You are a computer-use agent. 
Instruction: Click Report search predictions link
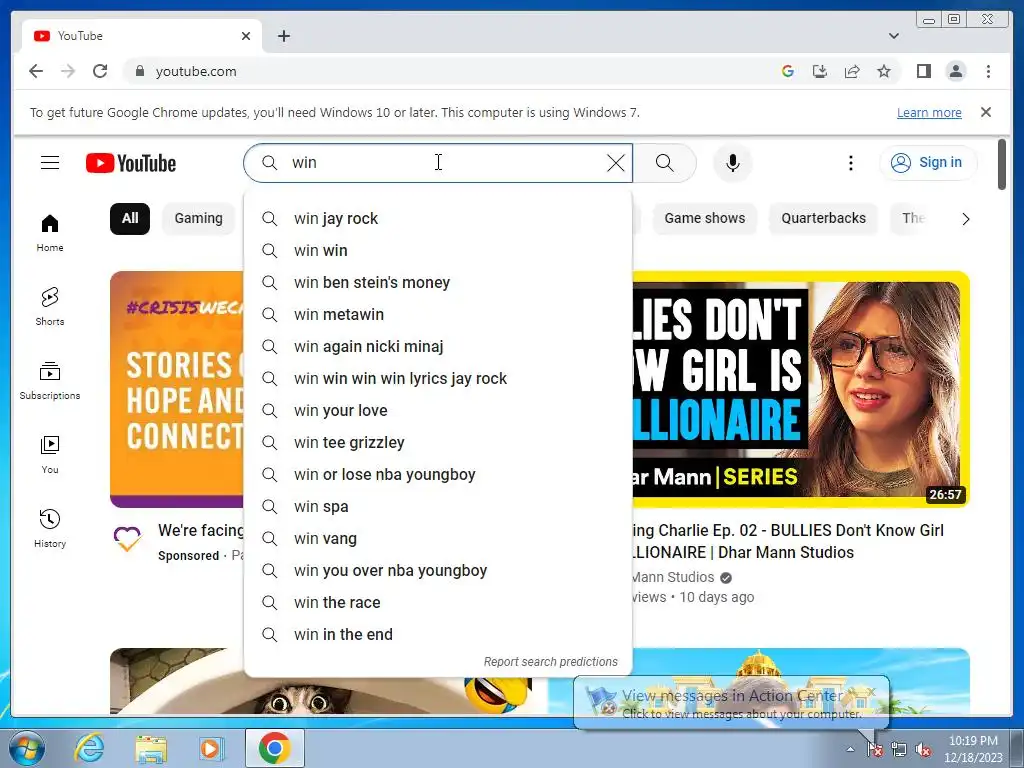click(550, 662)
